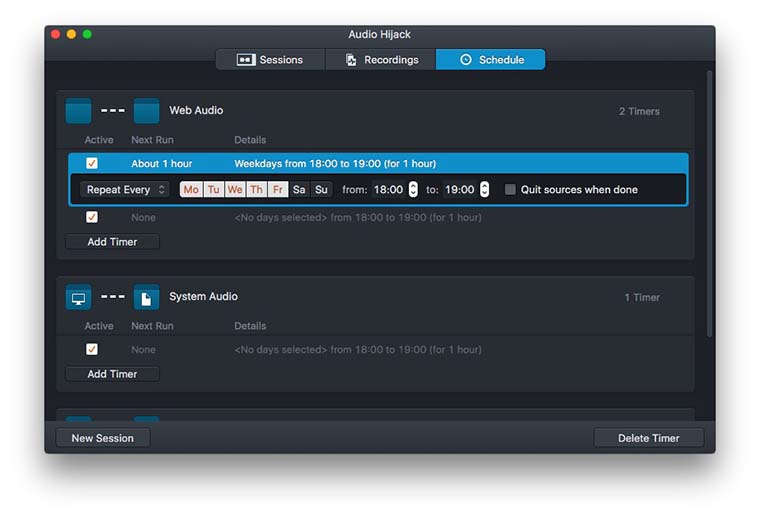Click the vertical scrollbar on the right
The width and height of the screenshot is (760, 517).
pos(710,200)
